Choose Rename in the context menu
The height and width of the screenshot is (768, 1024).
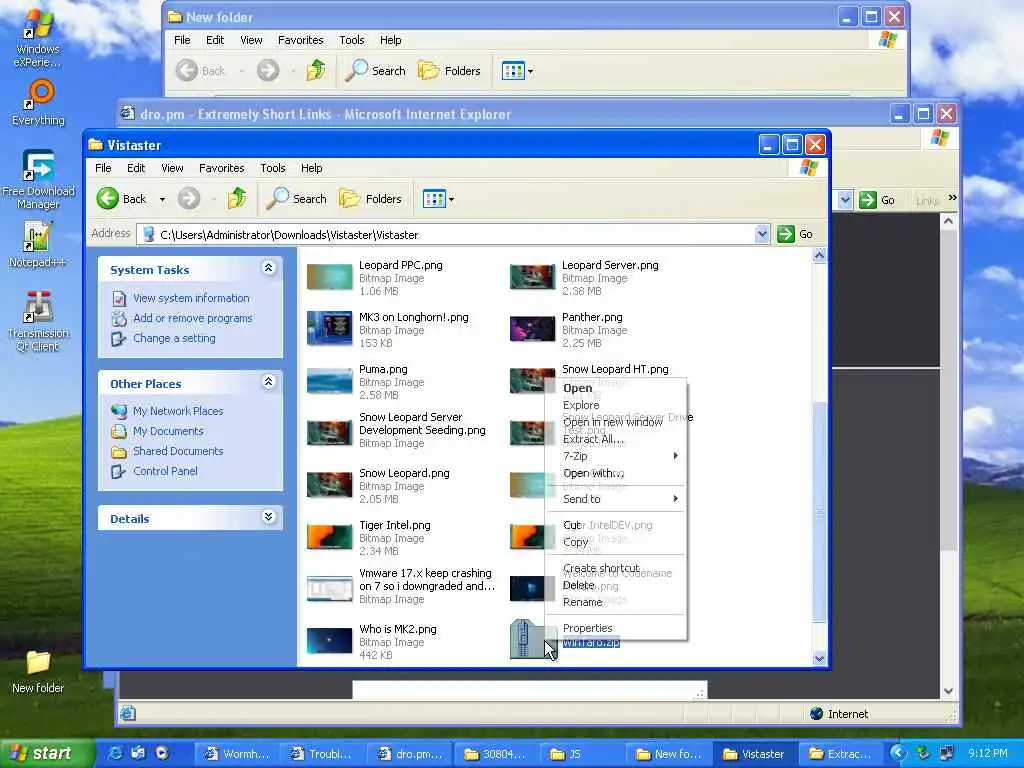pyautogui.click(x=616, y=602)
